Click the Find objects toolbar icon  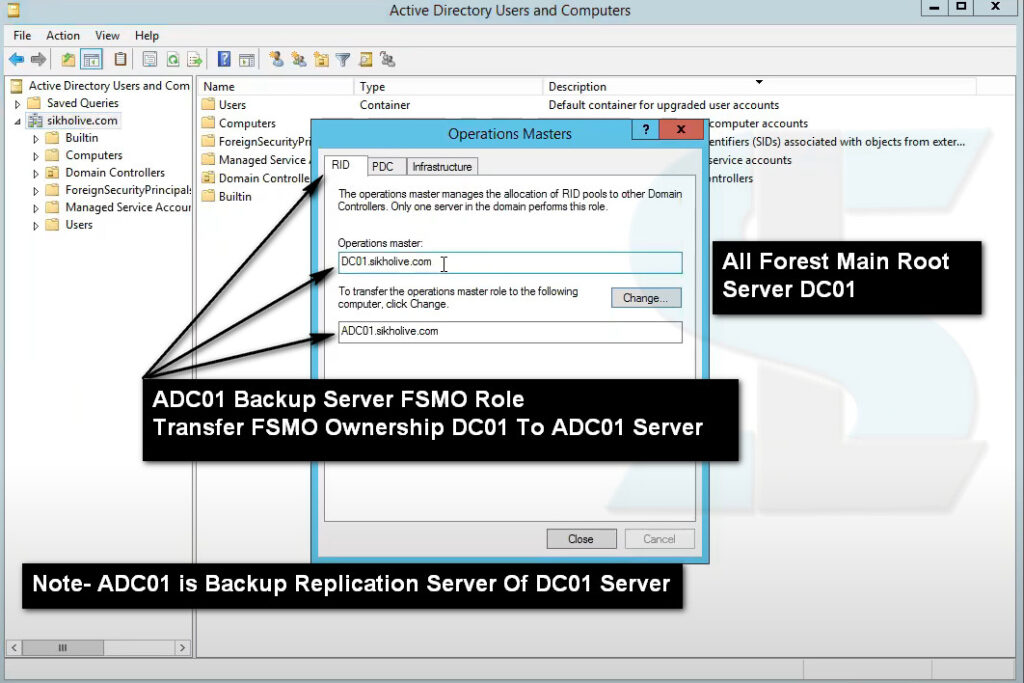click(x=366, y=60)
